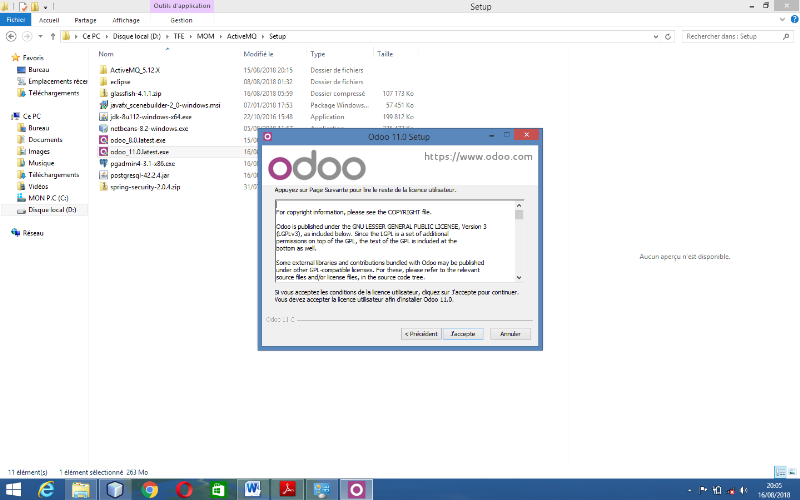Click the license text area in Odoo Setup
This screenshot has width=800, height=500.
[395, 241]
